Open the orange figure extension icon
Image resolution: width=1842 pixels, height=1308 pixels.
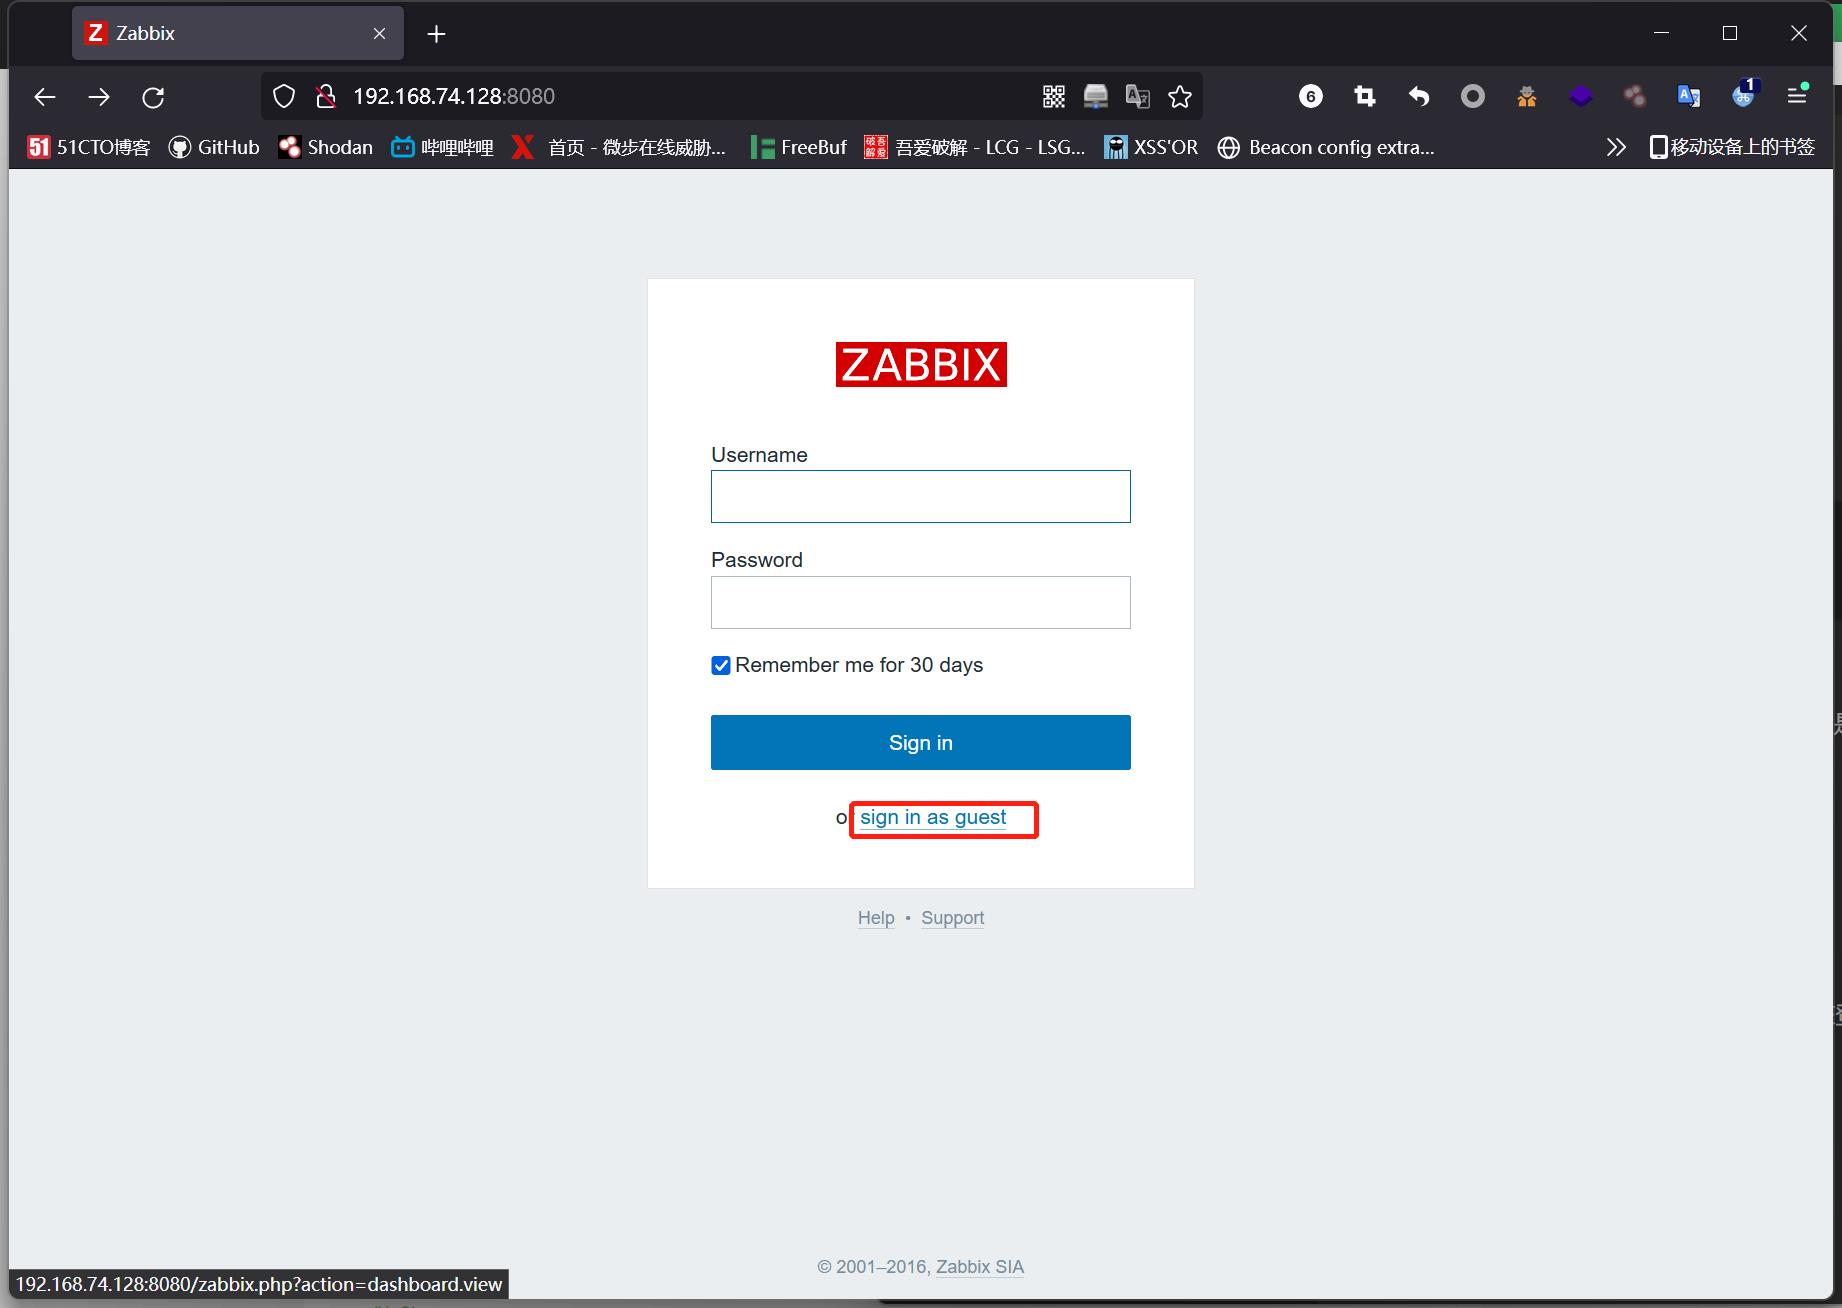click(x=1527, y=96)
